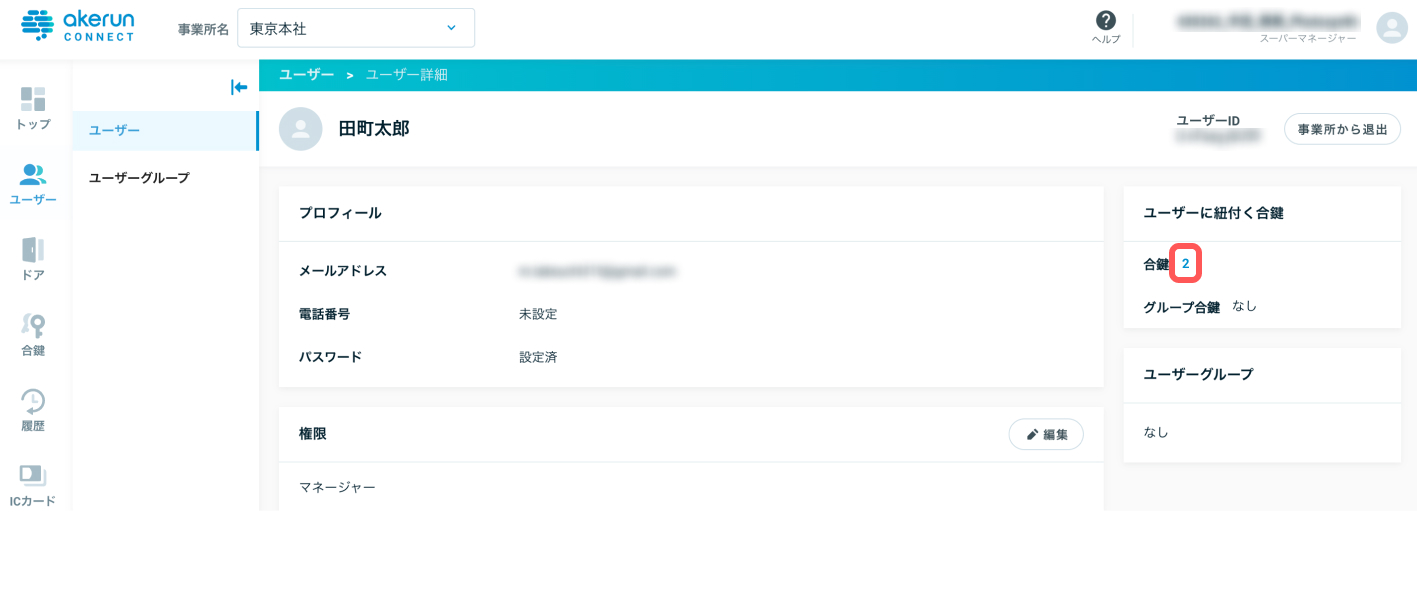Viewport: 1417px width, 609px height.
Task: Expand the 東京本社 office dropdown
Action: click(356, 28)
